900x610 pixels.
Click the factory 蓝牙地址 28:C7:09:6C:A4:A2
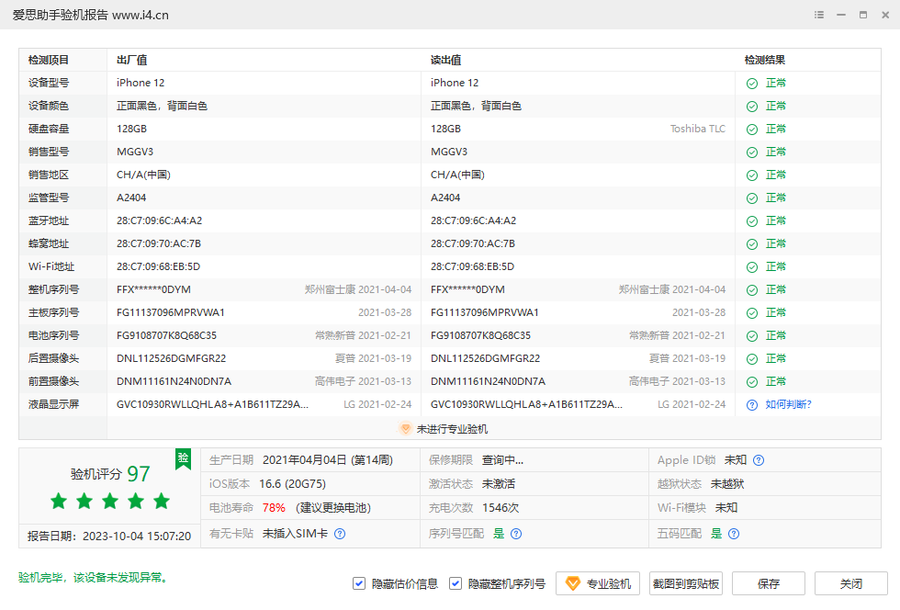[x=159, y=221]
